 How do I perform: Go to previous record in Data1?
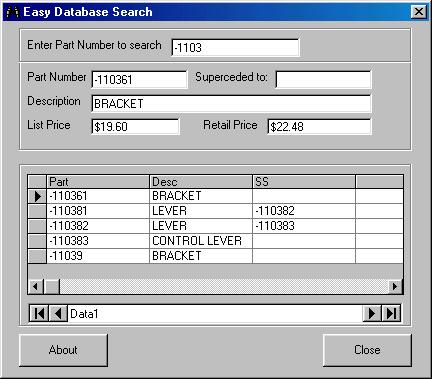(x=58, y=314)
